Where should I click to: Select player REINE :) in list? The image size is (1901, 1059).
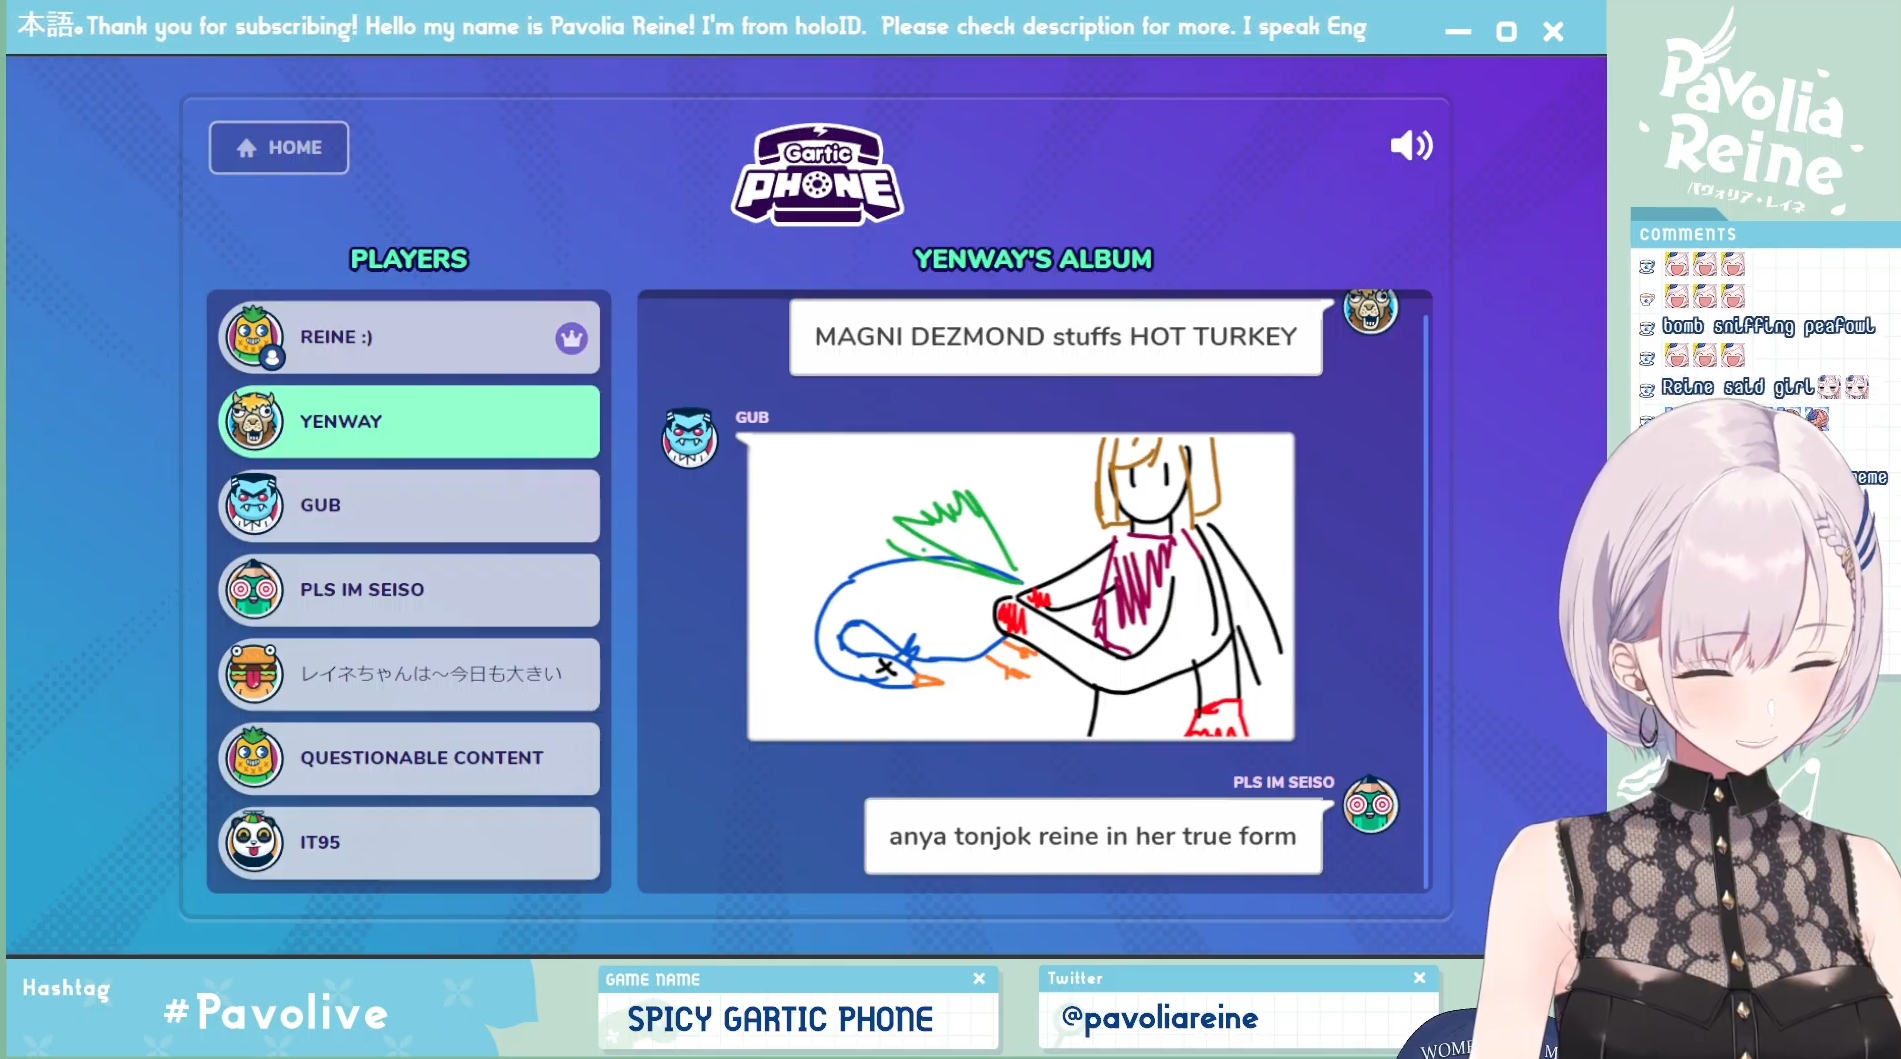click(409, 337)
